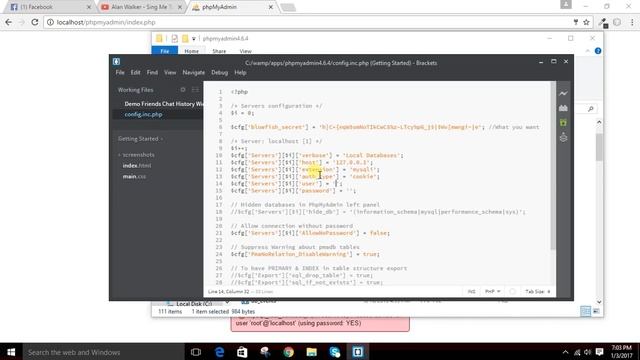Click the Brackets icon on the taskbar
The width and height of the screenshot is (640, 360).
click(358, 352)
